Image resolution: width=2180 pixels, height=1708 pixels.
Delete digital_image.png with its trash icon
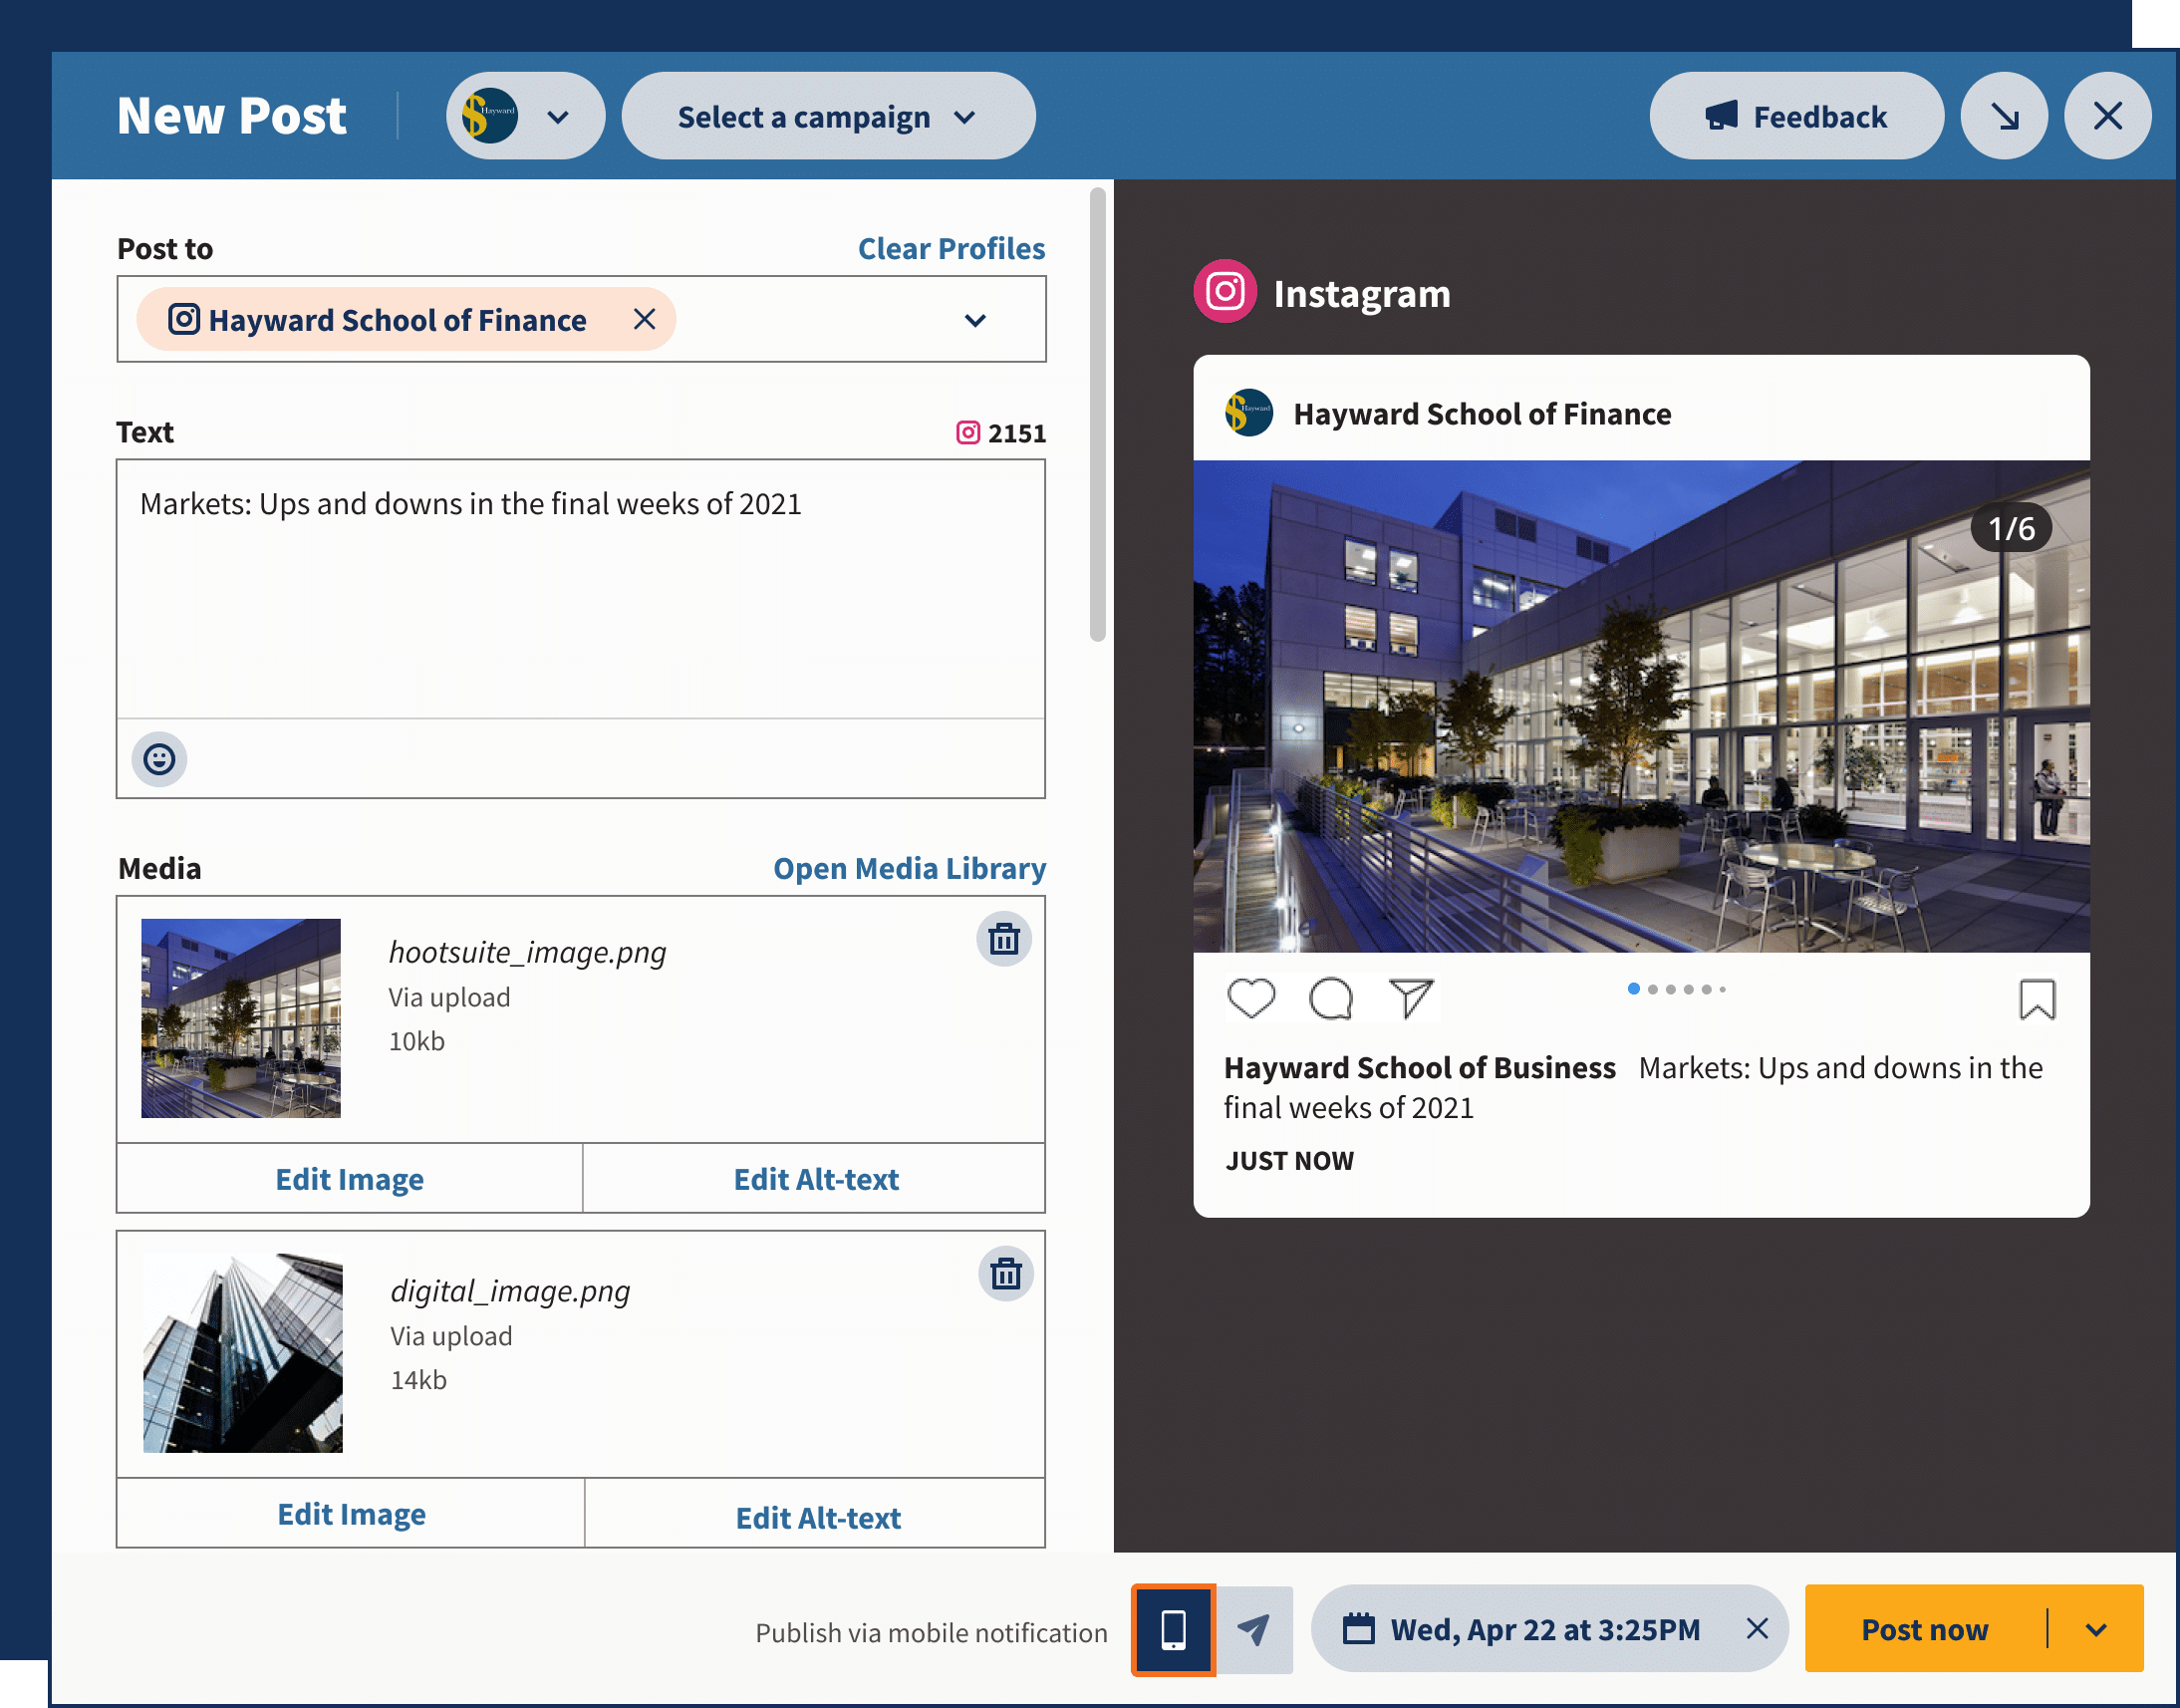pyautogui.click(x=1005, y=1274)
